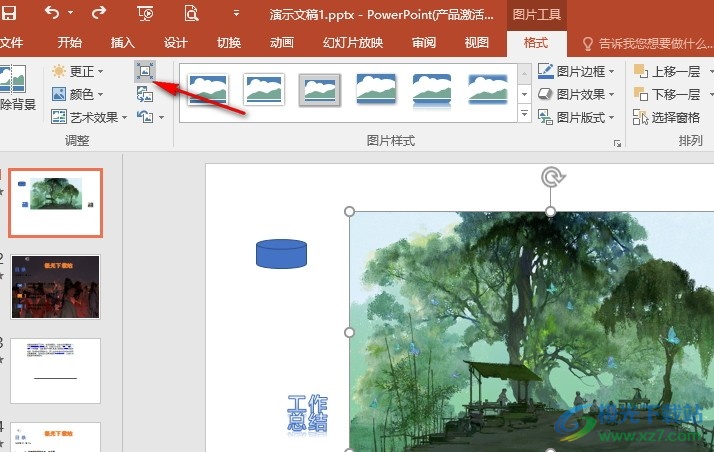Open the 图片边框 picture border dropdown
714x452 pixels.
pos(576,71)
